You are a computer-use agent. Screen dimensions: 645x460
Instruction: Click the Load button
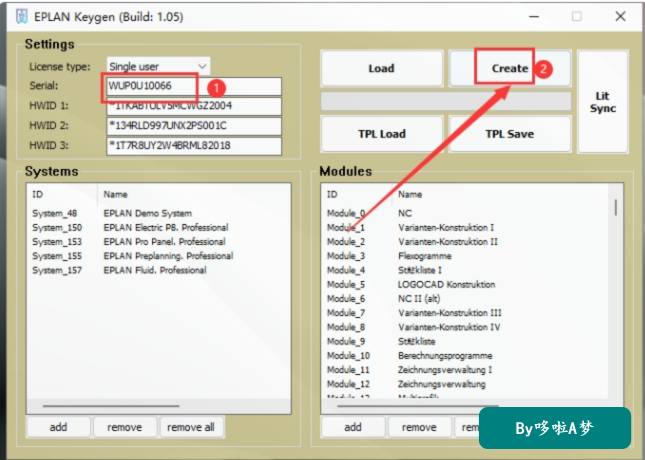click(x=382, y=68)
